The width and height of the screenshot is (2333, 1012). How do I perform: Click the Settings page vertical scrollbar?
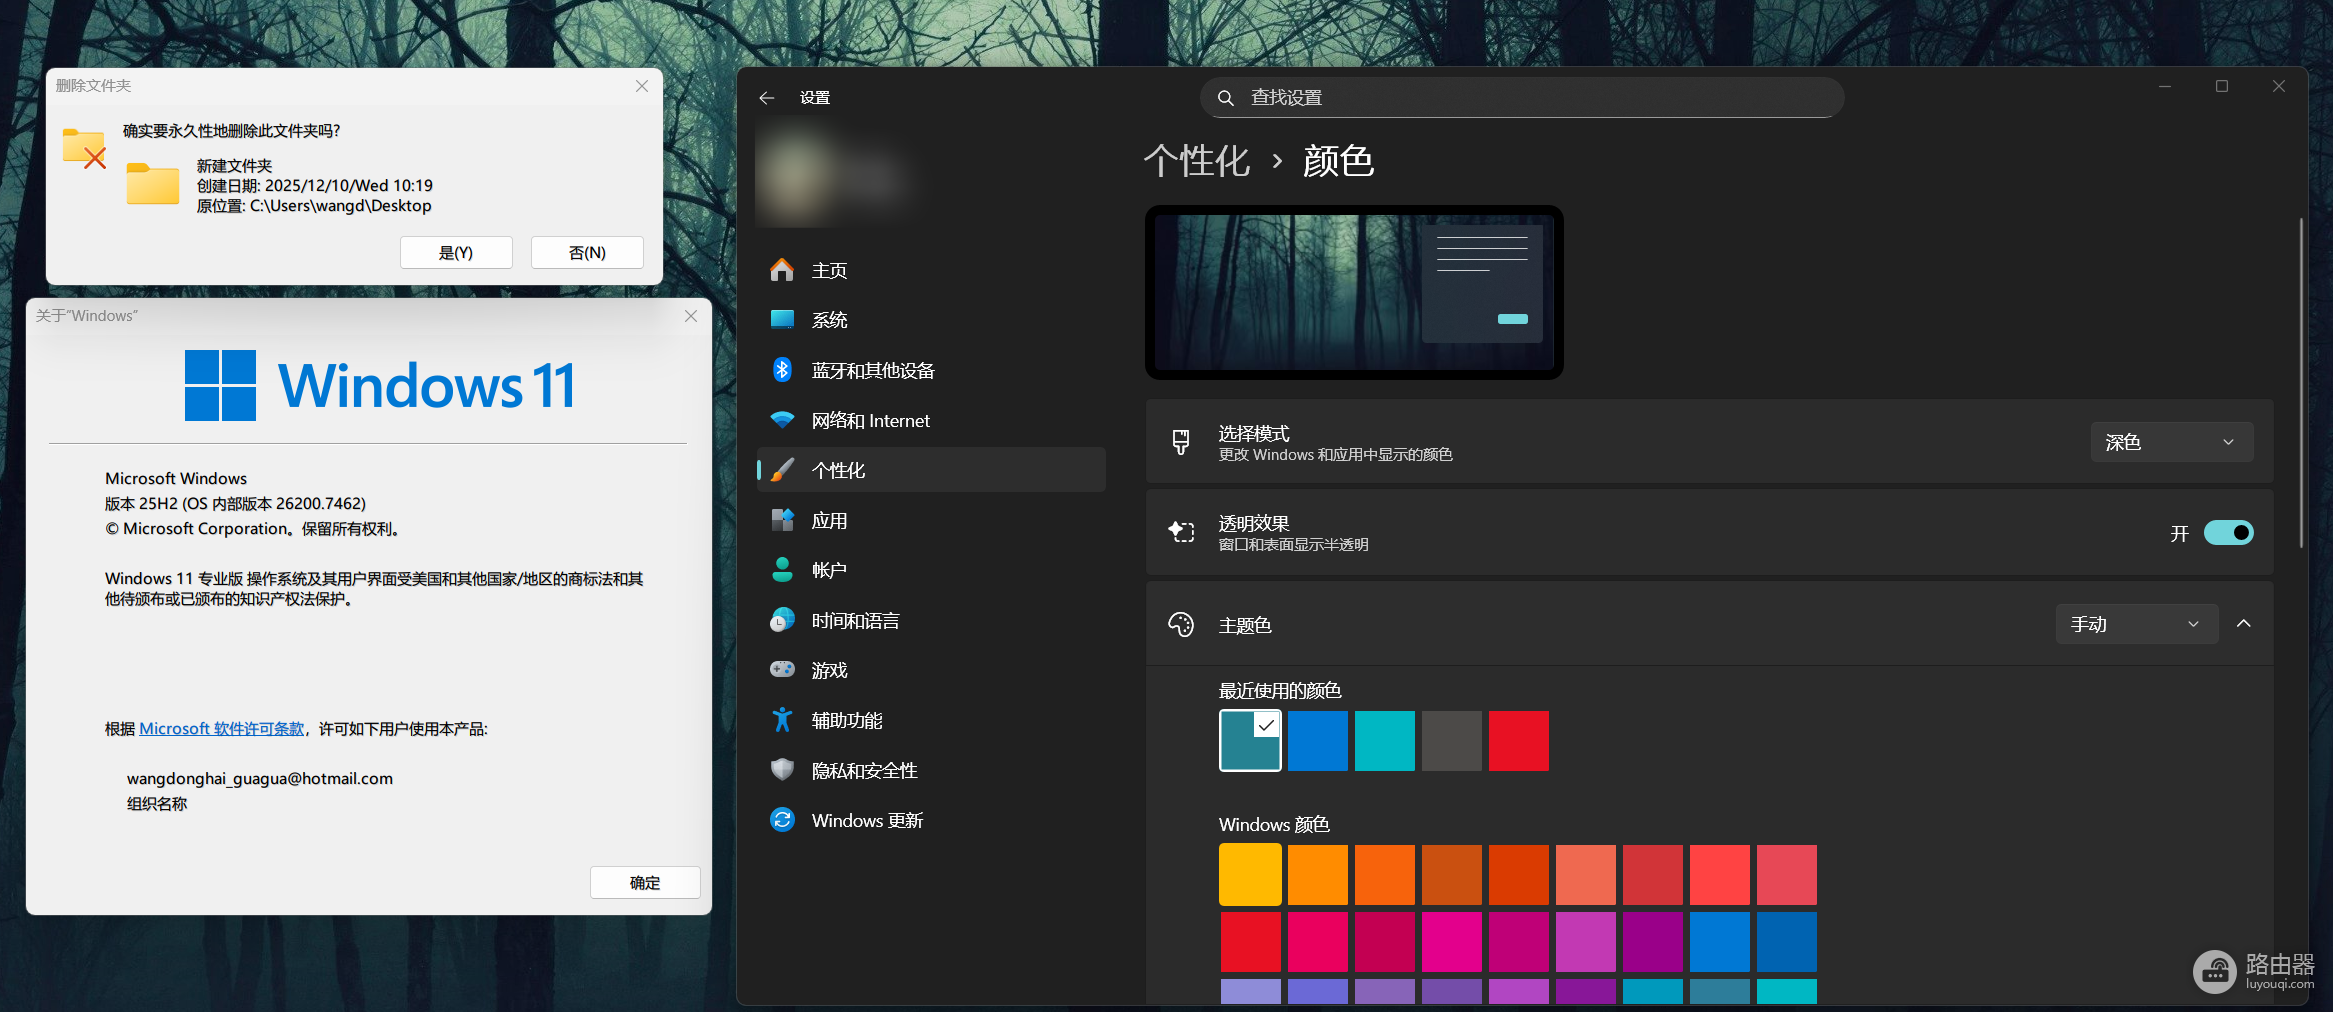click(2301, 383)
